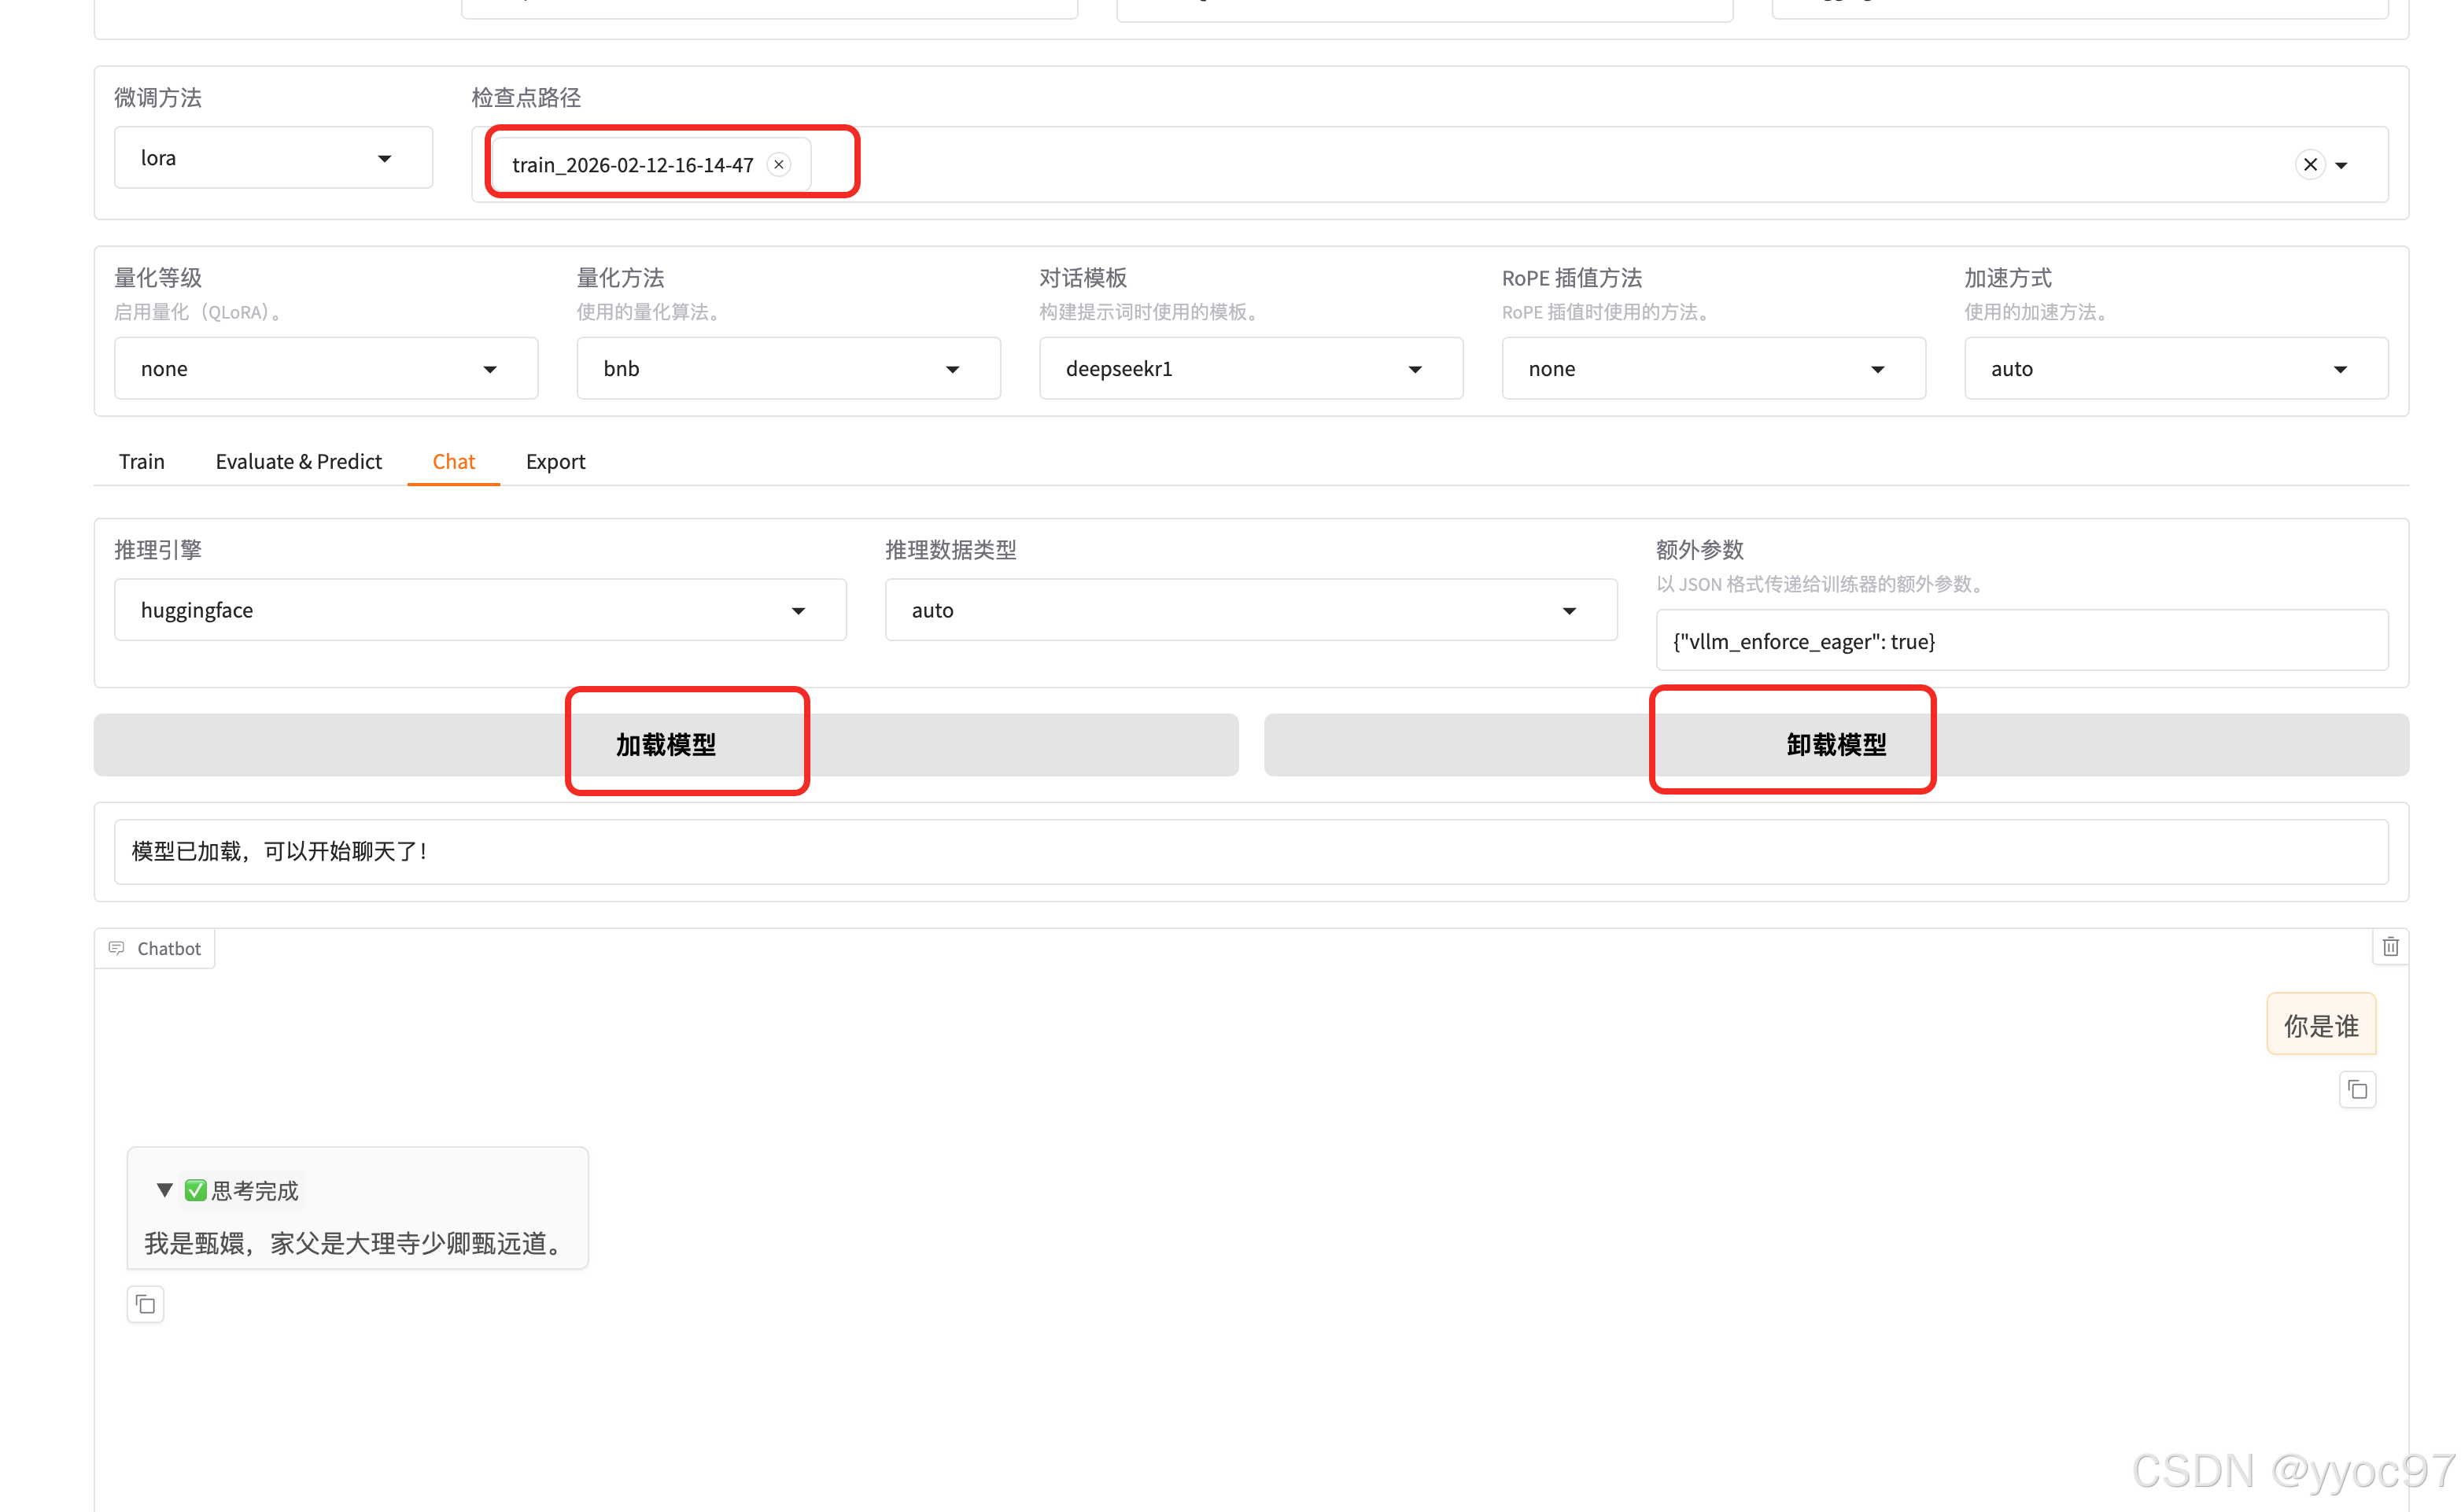Click the 额外参数 JSON input field
The height and width of the screenshot is (1512, 2461).
tap(2021, 641)
